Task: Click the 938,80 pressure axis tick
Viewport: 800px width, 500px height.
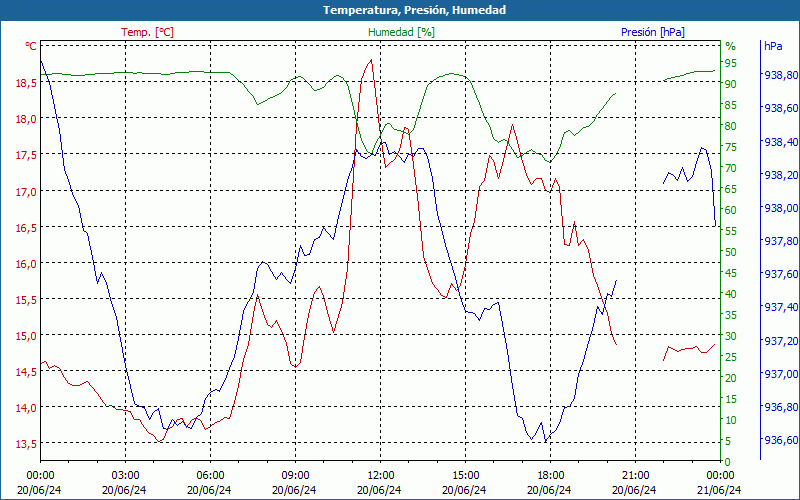Action: click(x=781, y=75)
